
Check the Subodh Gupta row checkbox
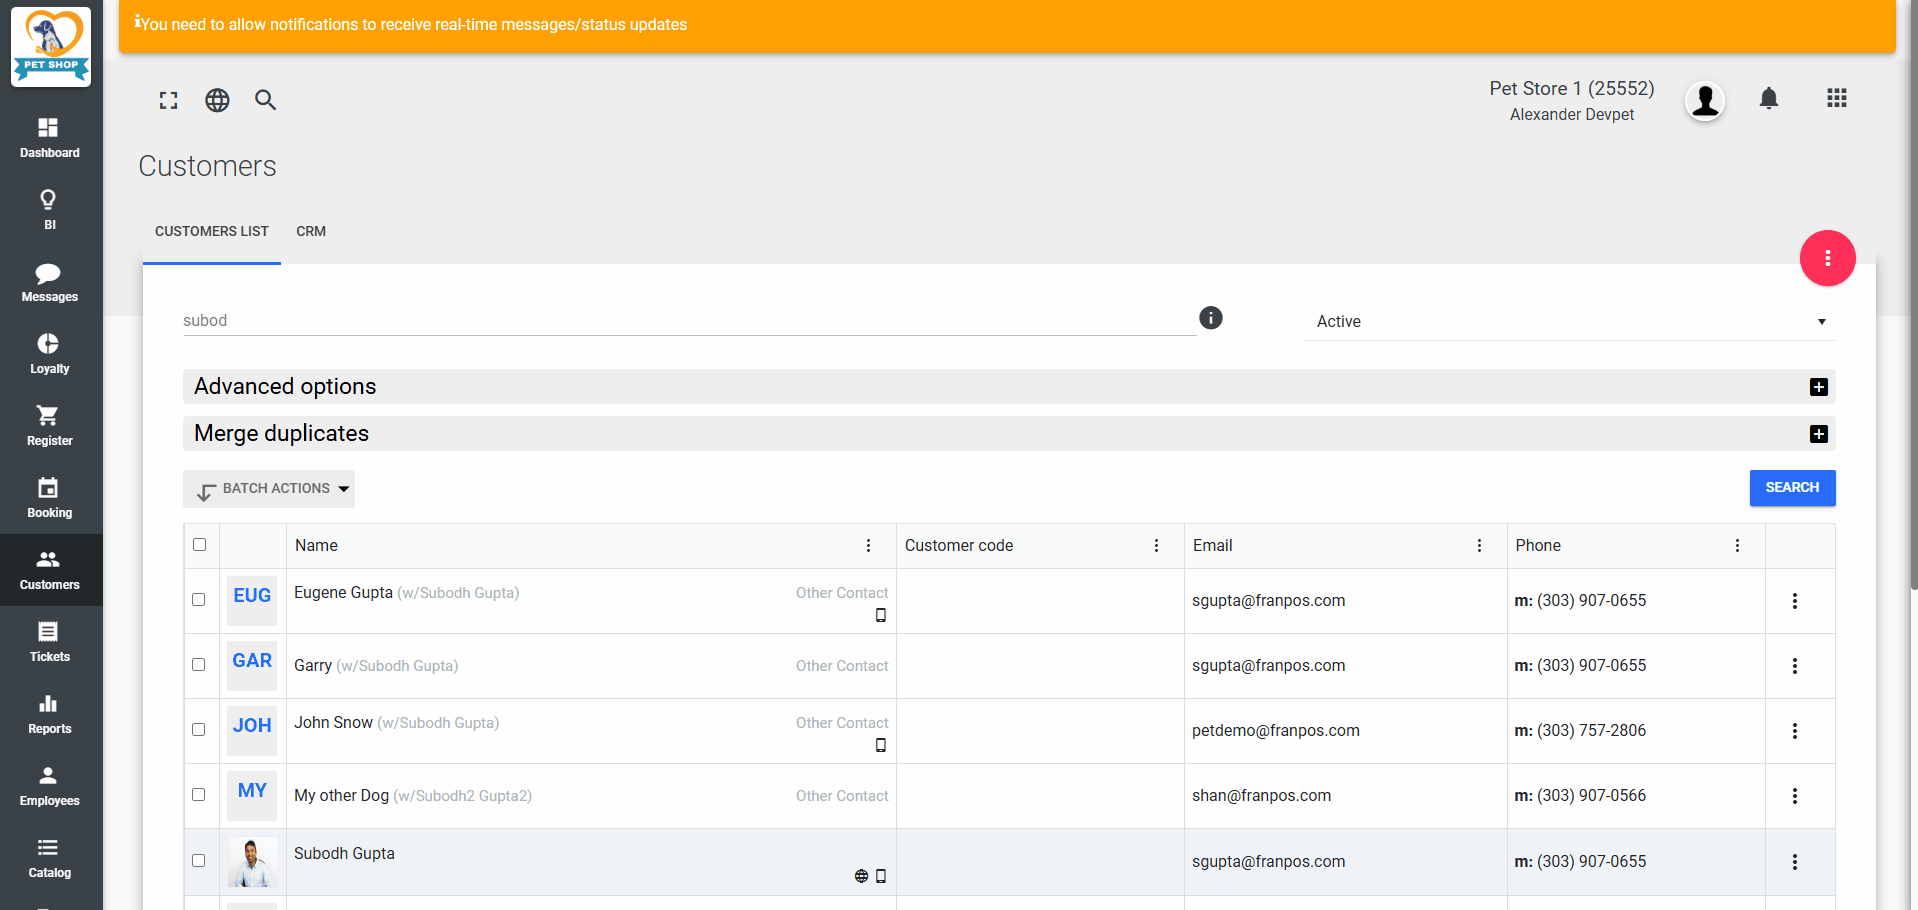199,861
